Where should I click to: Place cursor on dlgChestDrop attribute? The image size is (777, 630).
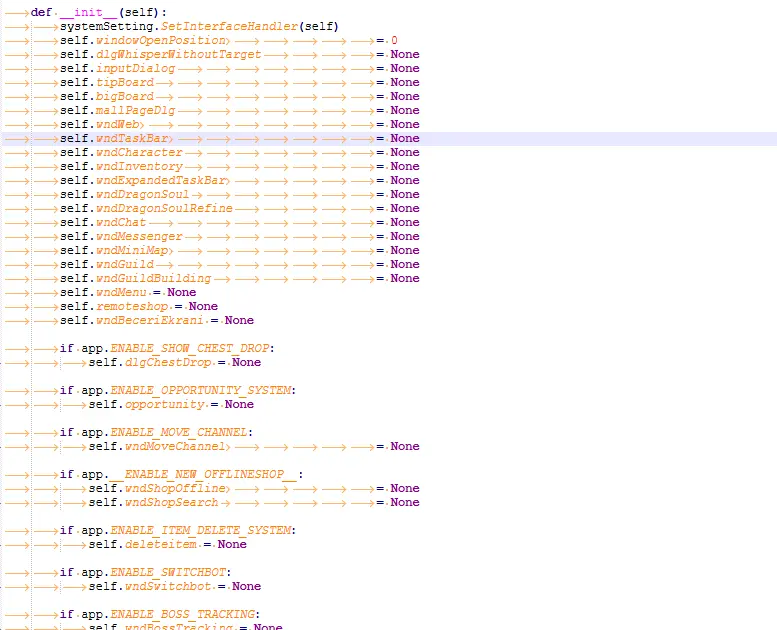[168, 362]
